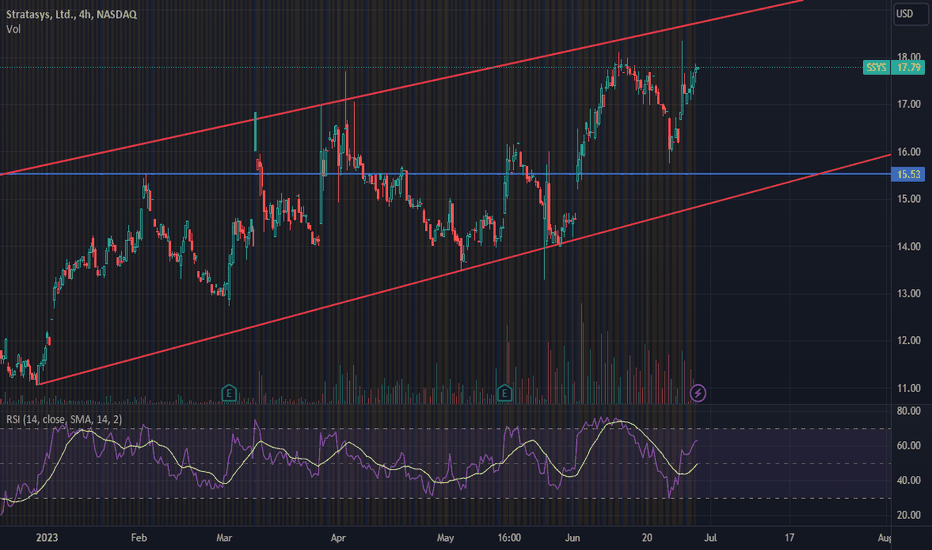This screenshot has height=550, width=932.
Task: Click the RSI 80.00 scale label
Action: 909,411
